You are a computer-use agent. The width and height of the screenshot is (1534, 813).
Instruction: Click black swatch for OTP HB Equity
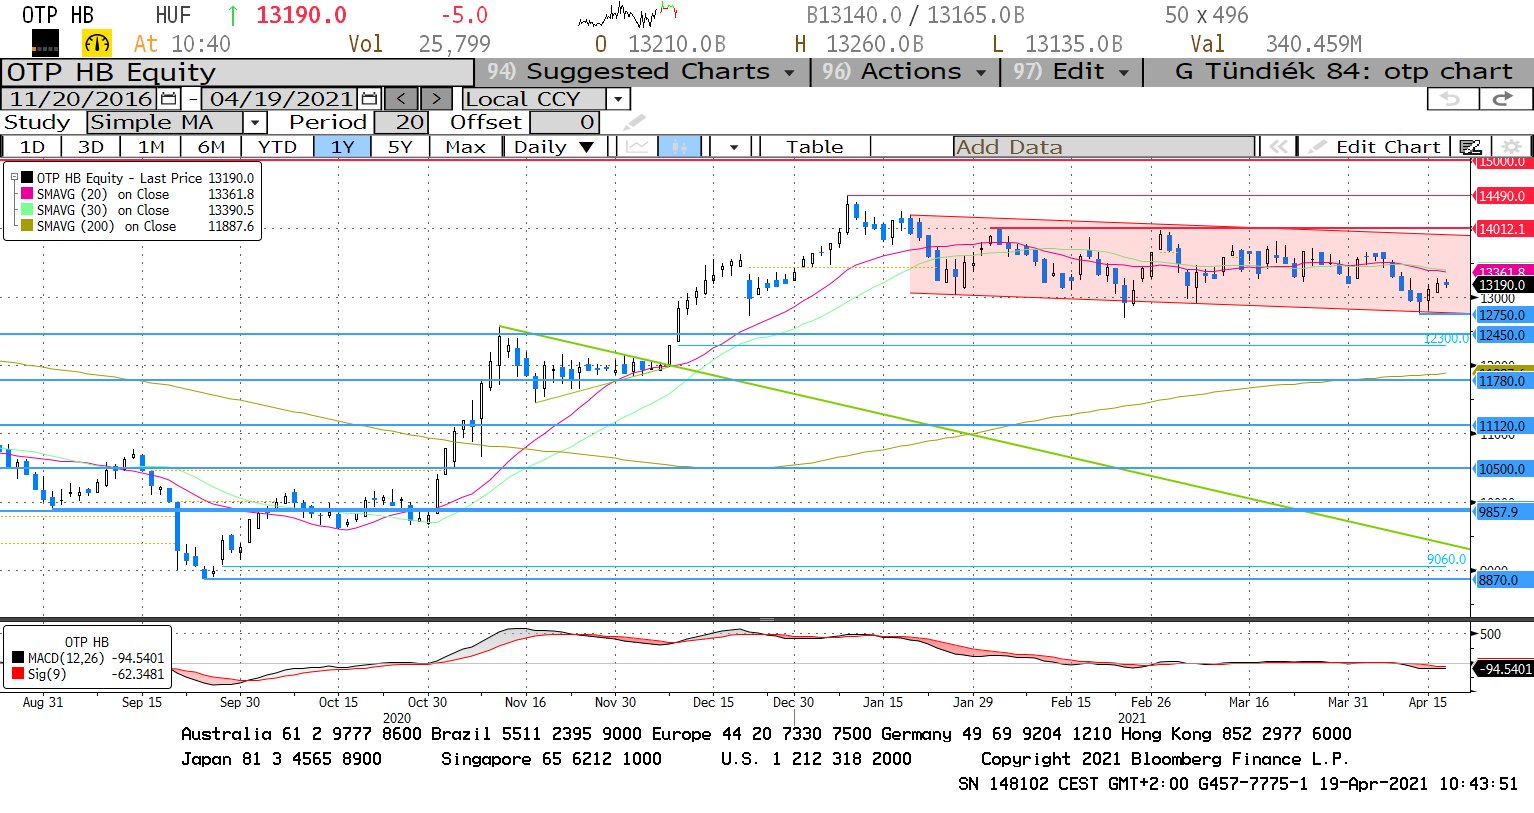pos(28,178)
